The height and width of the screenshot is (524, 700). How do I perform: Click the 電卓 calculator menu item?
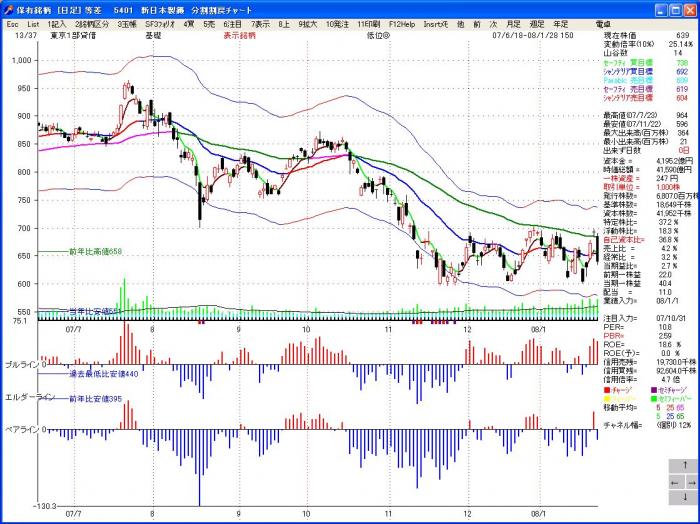(603, 22)
